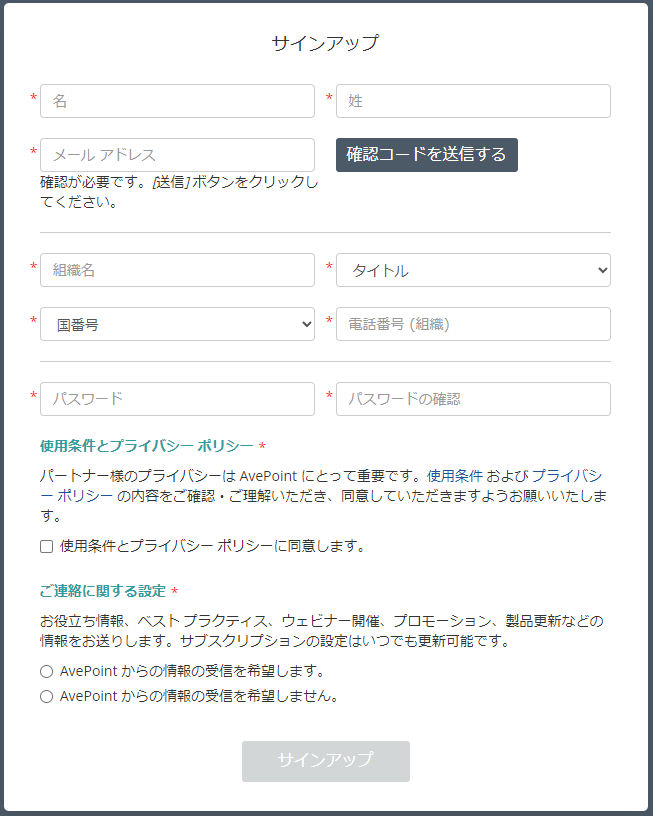Image resolution: width=653 pixels, height=816 pixels.
Task: Check the 使用条件とプライバシー ポリシーに同意します checkbox
Action: [x=47, y=546]
